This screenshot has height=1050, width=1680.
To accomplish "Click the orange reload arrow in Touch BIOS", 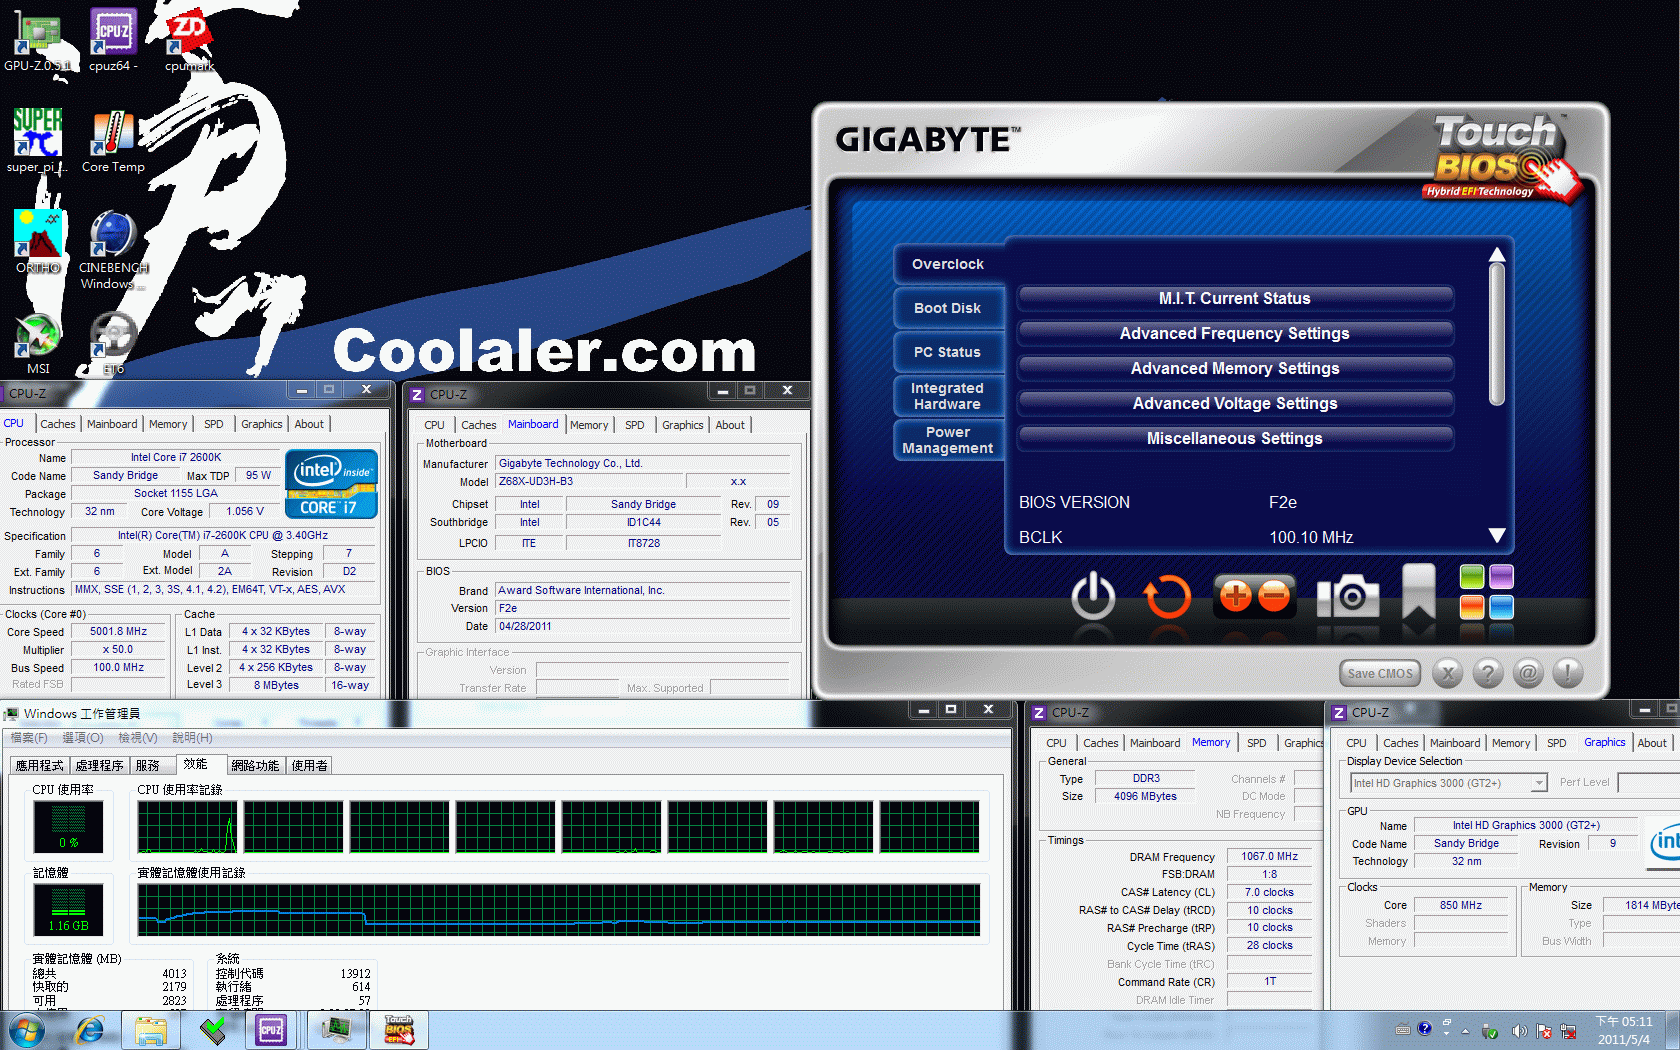I will (1167, 597).
